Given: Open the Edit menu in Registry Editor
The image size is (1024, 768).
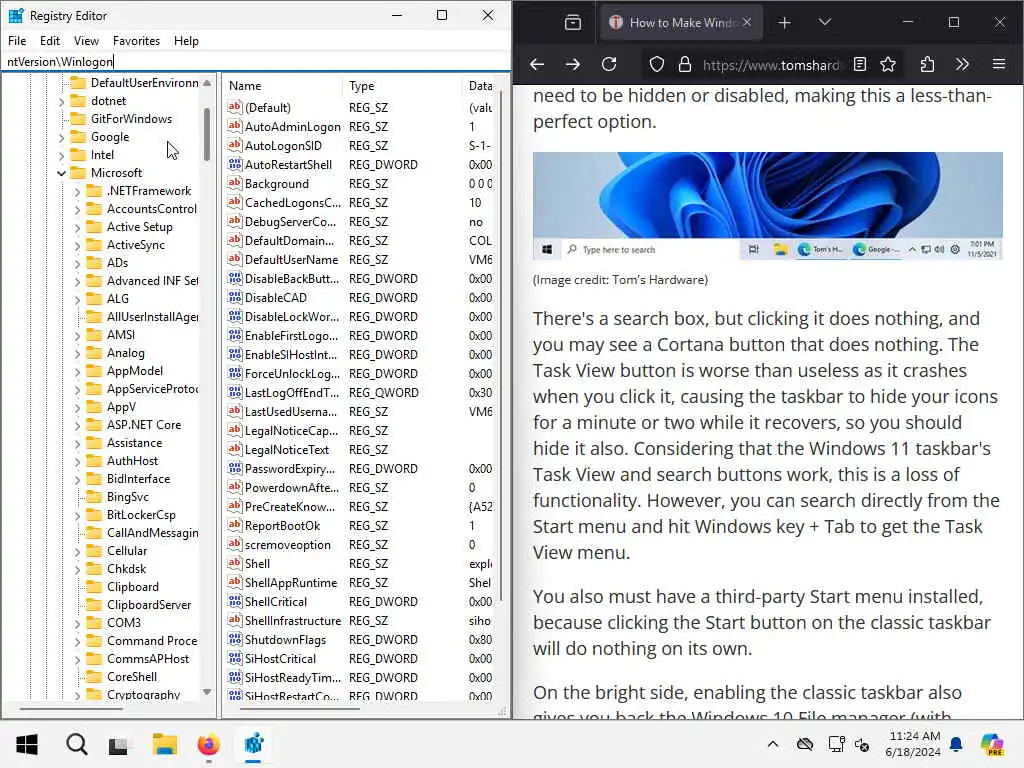Looking at the screenshot, I should (50, 40).
